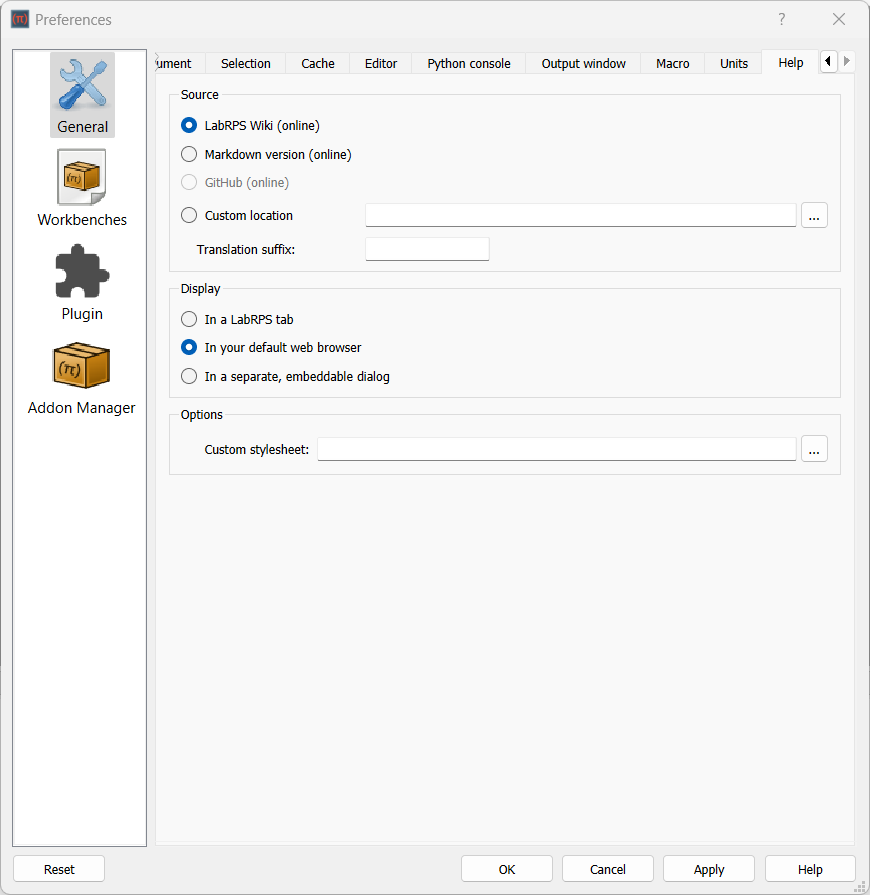The height and width of the screenshot is (895, 870).
Task: Open the Addon Manager settings page
Action: [x=82, y=376]
